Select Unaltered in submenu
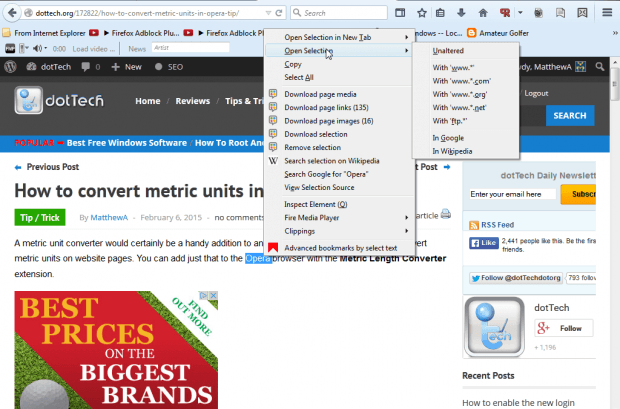 coord(466,51)
